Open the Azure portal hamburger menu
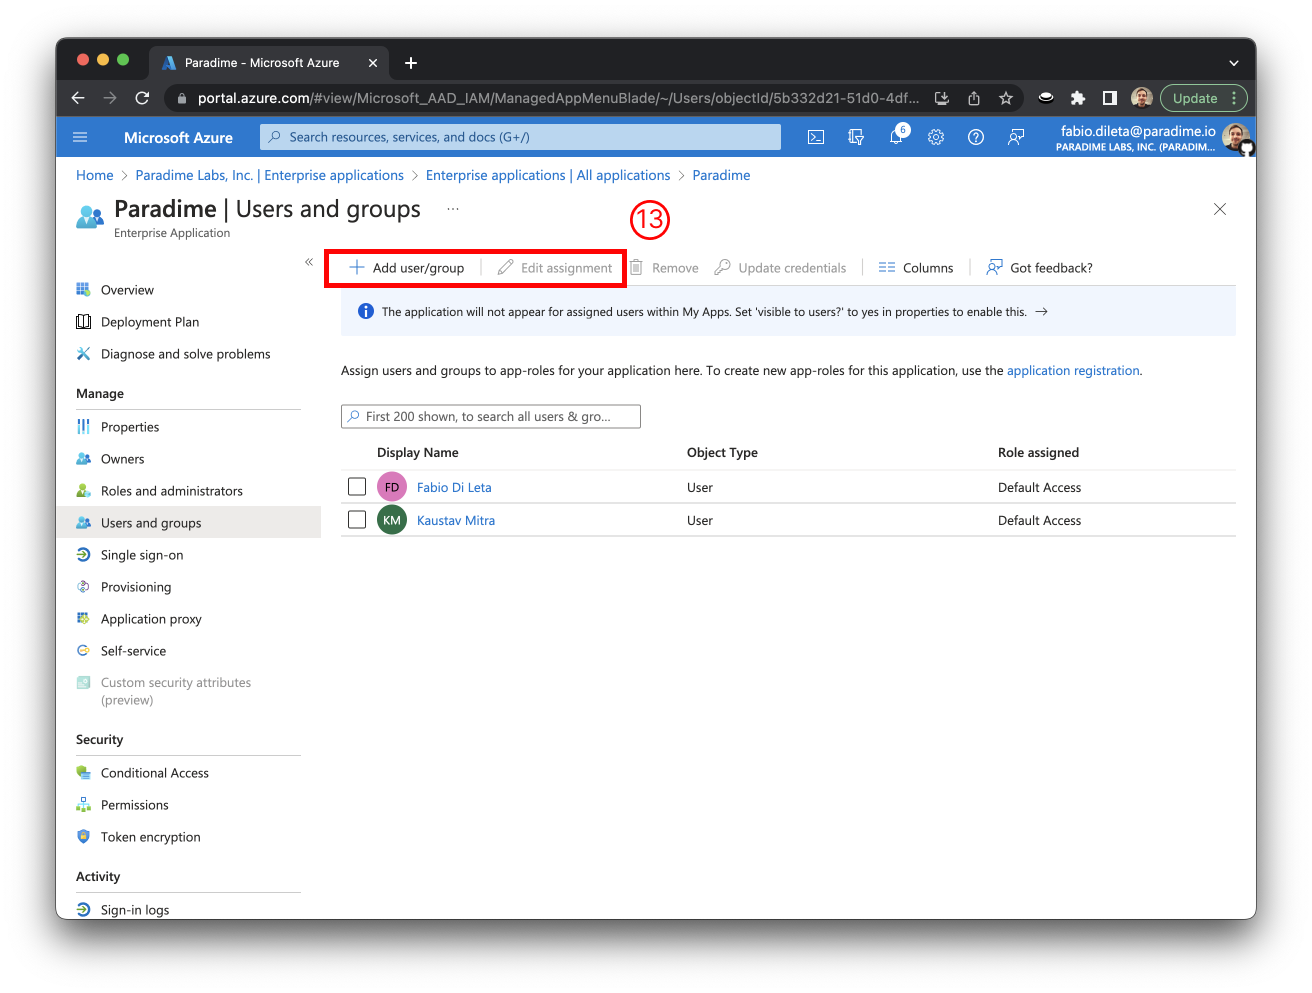The width and height of the screenshot is (1312, 993). coord(81,137)
